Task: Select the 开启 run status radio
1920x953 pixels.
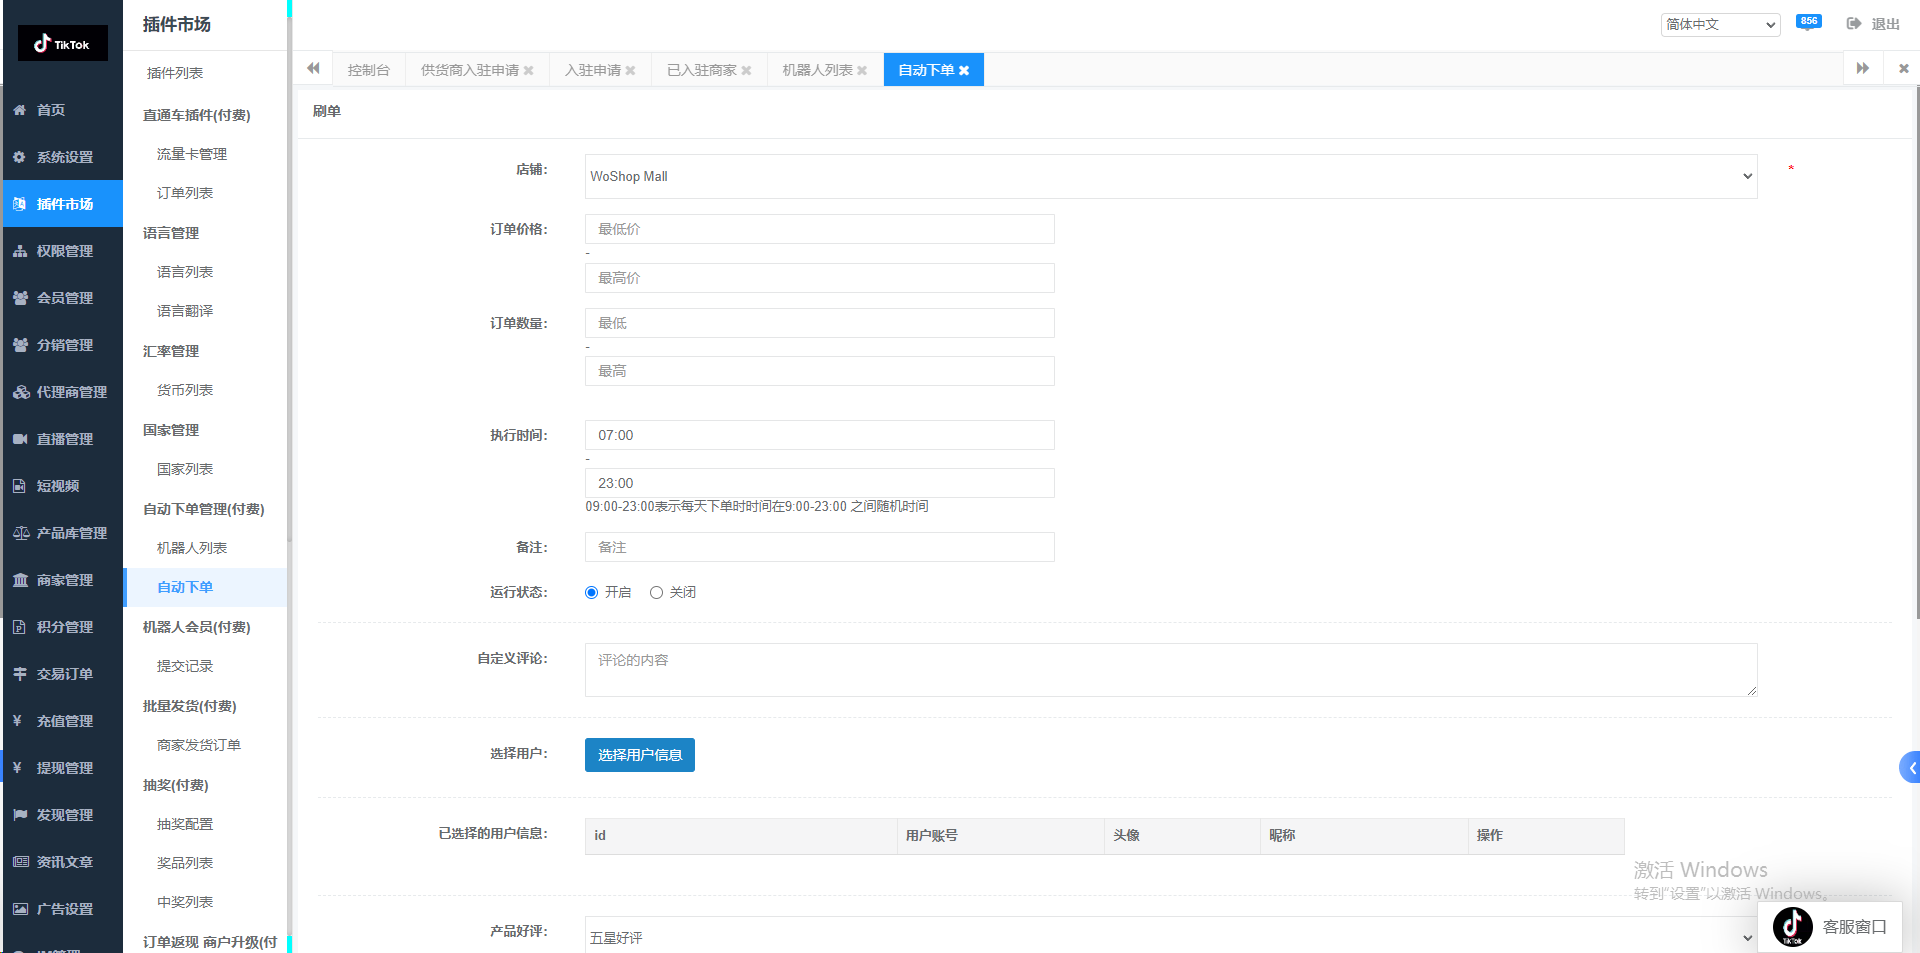Action: pyautogui.click(x=592, y=593)
